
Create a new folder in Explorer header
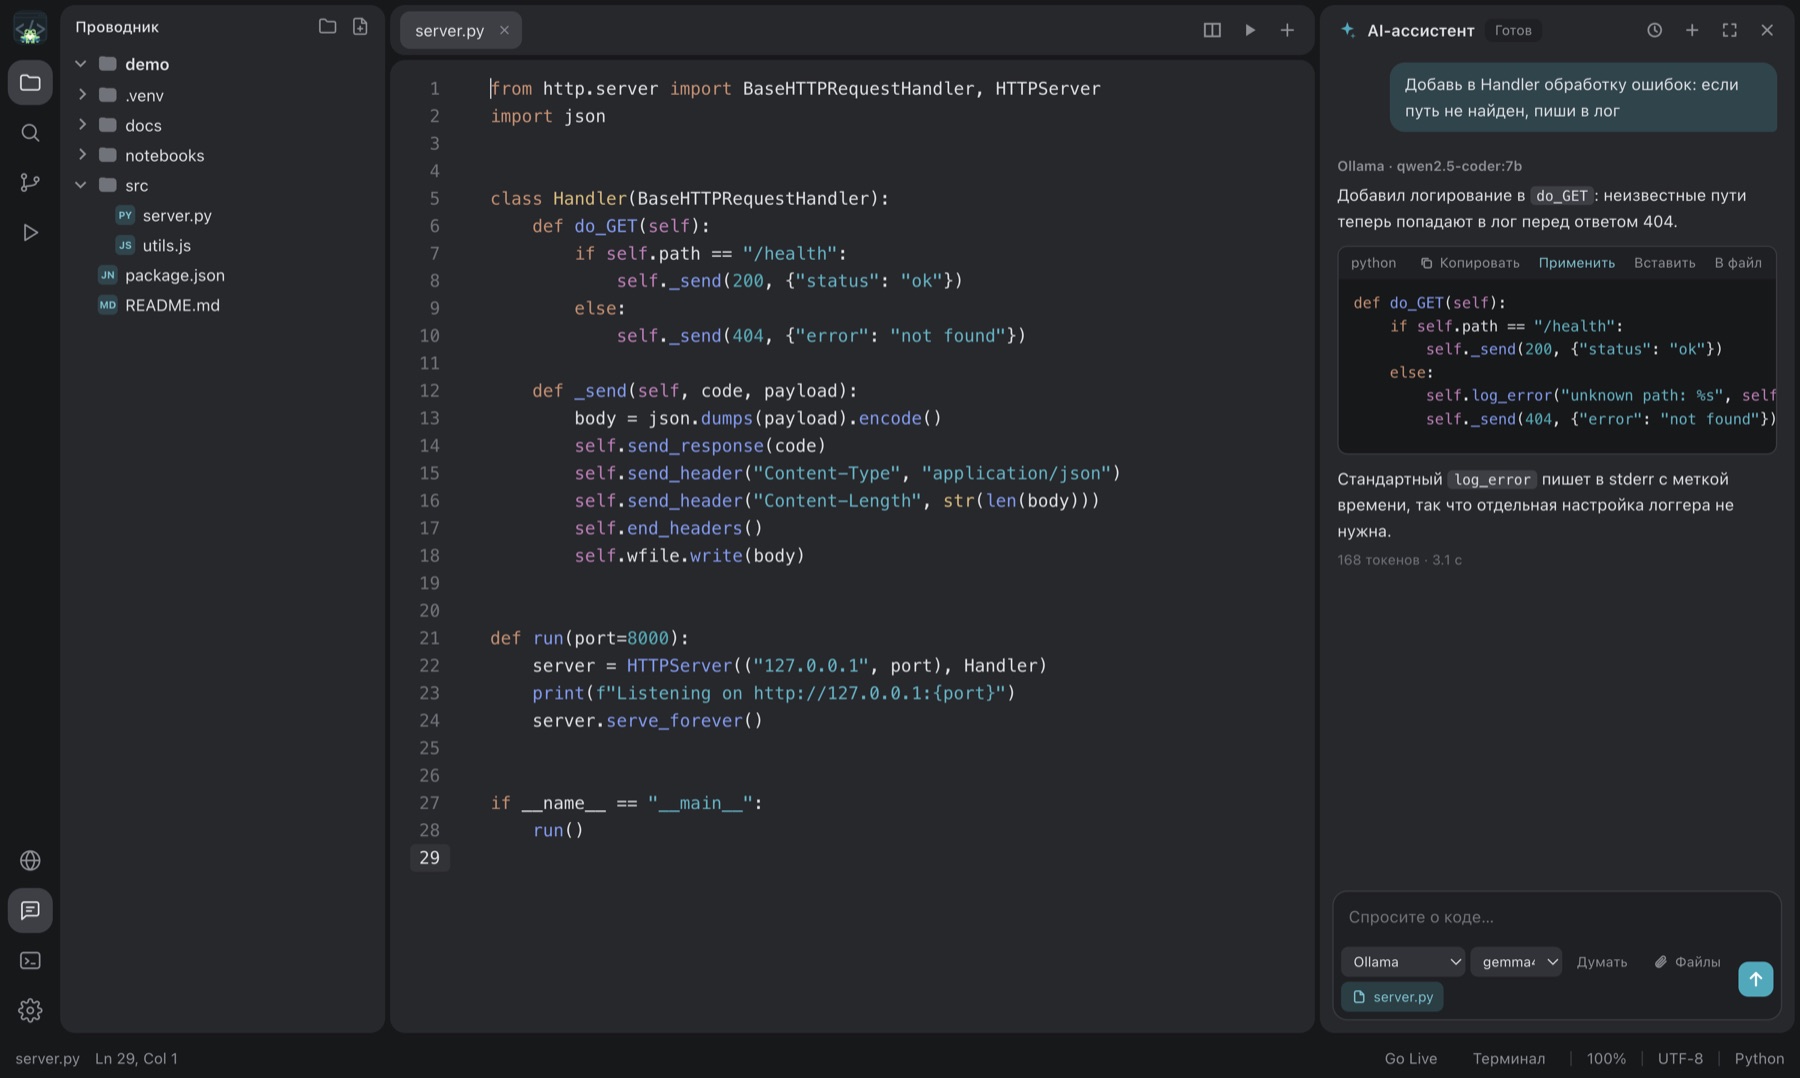327,27
